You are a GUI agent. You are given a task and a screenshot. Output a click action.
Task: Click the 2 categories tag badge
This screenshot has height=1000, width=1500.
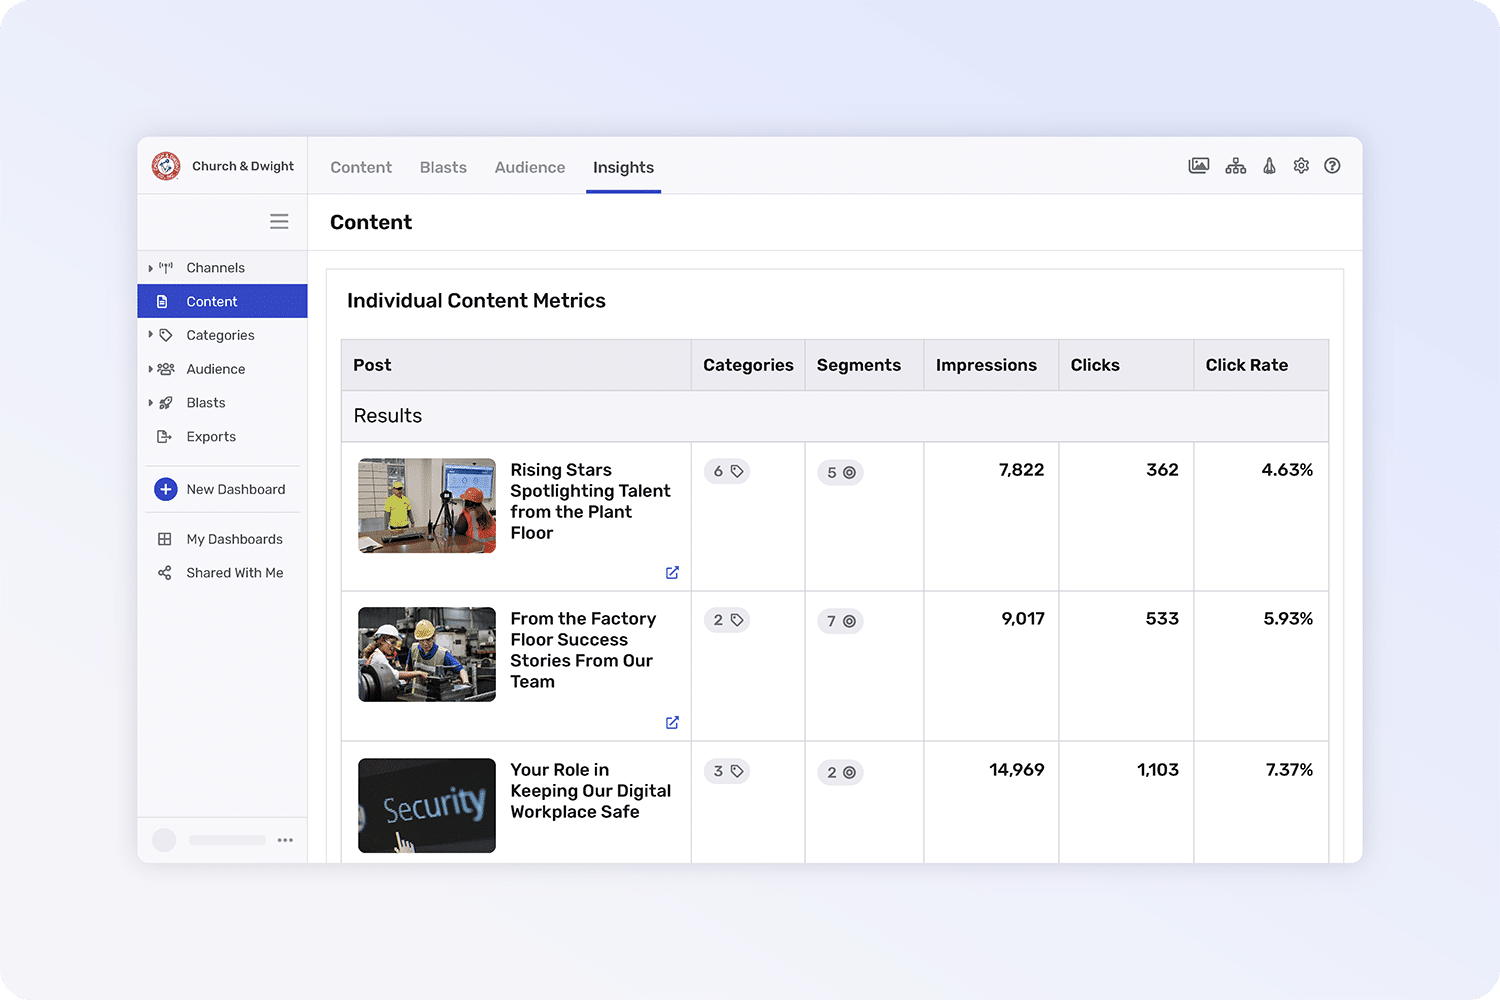pyautogui.click(x=727, y=620)
